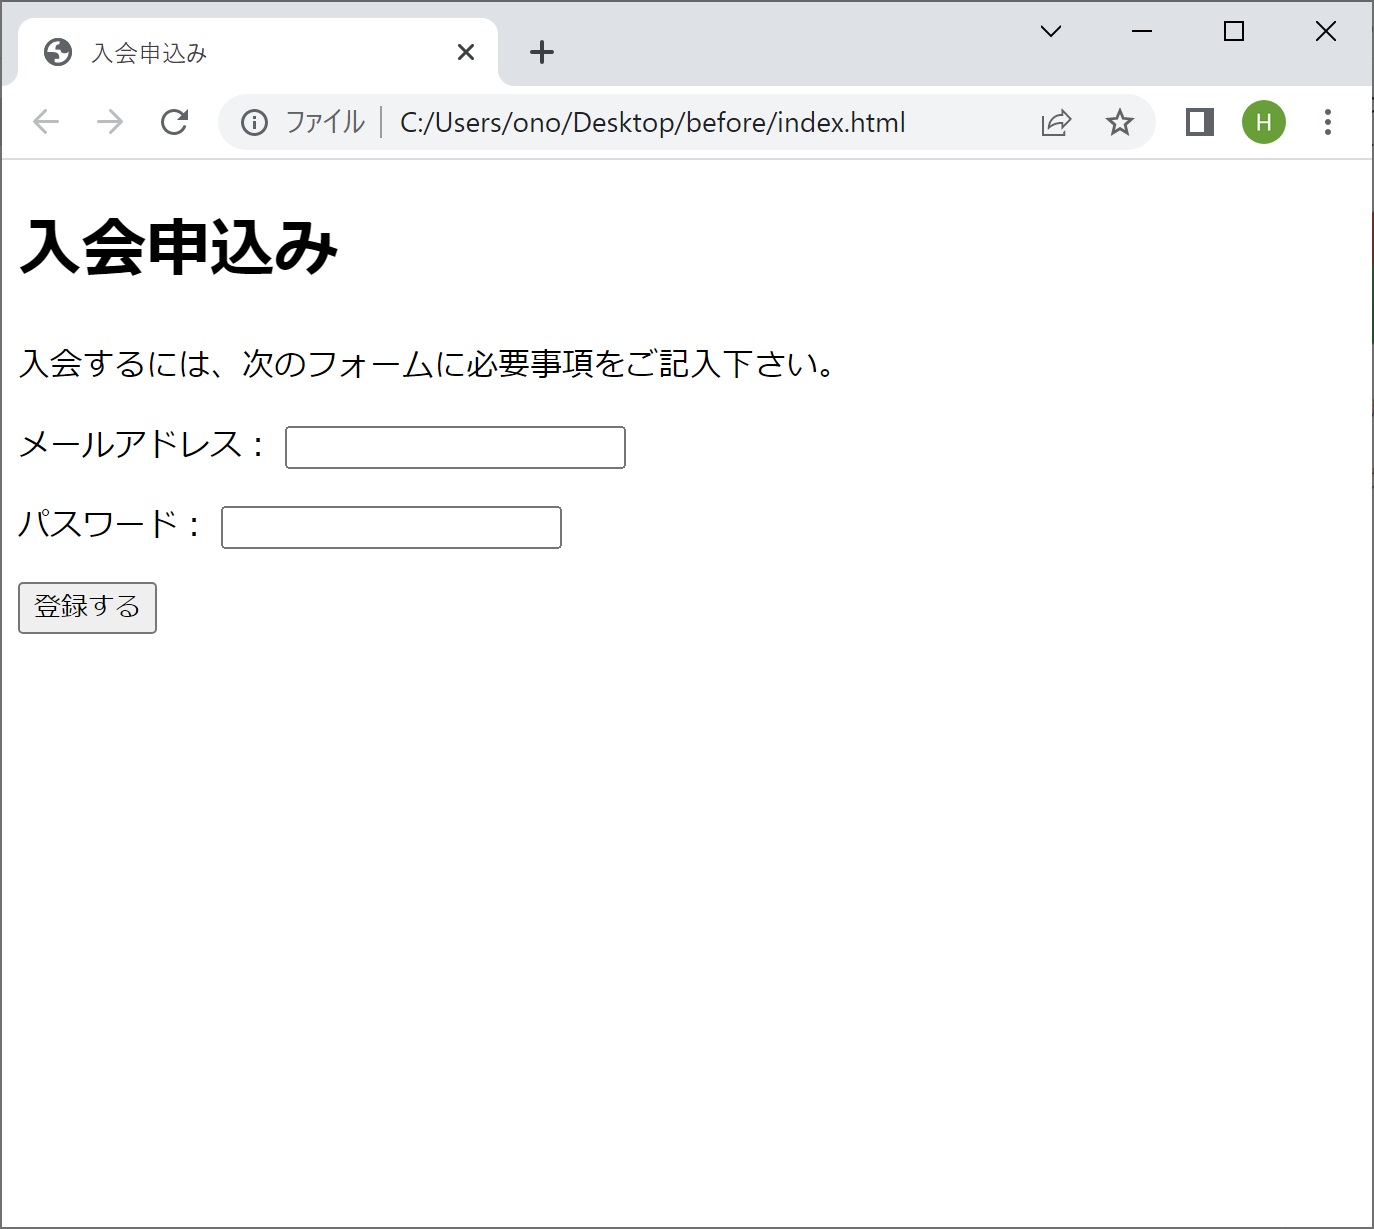Select the 入会申込み browser tab

[258, 52]
